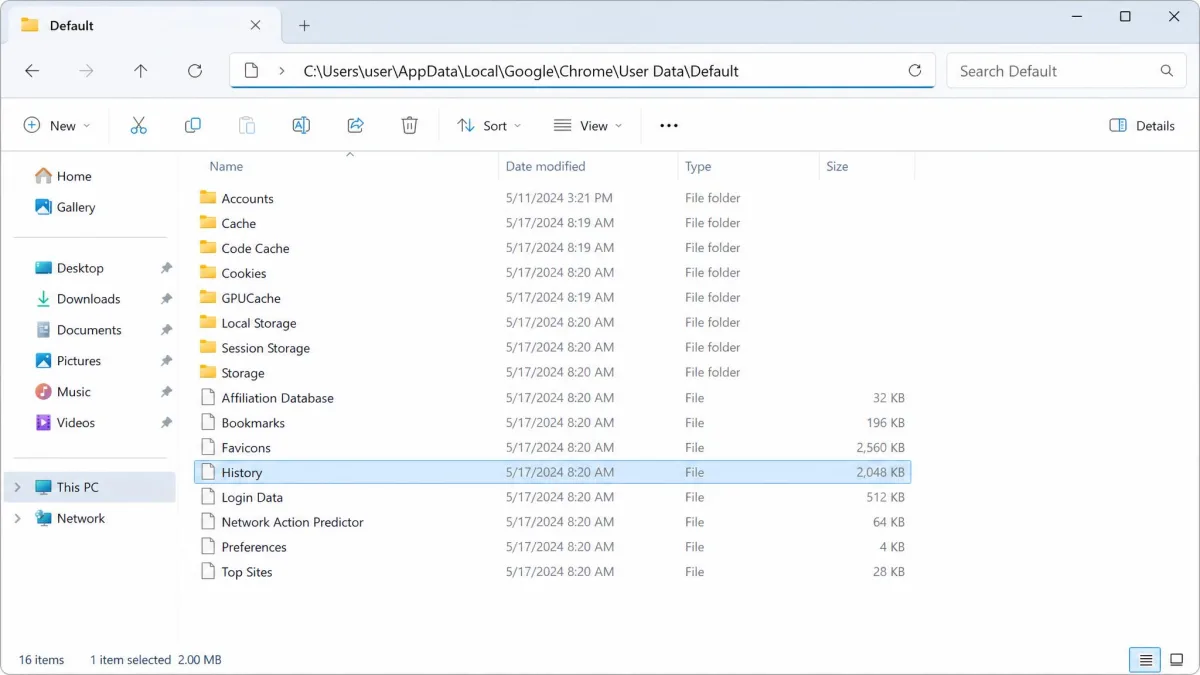
Task: Unpin Pictures using its pin icon
Action: (166, 361)
